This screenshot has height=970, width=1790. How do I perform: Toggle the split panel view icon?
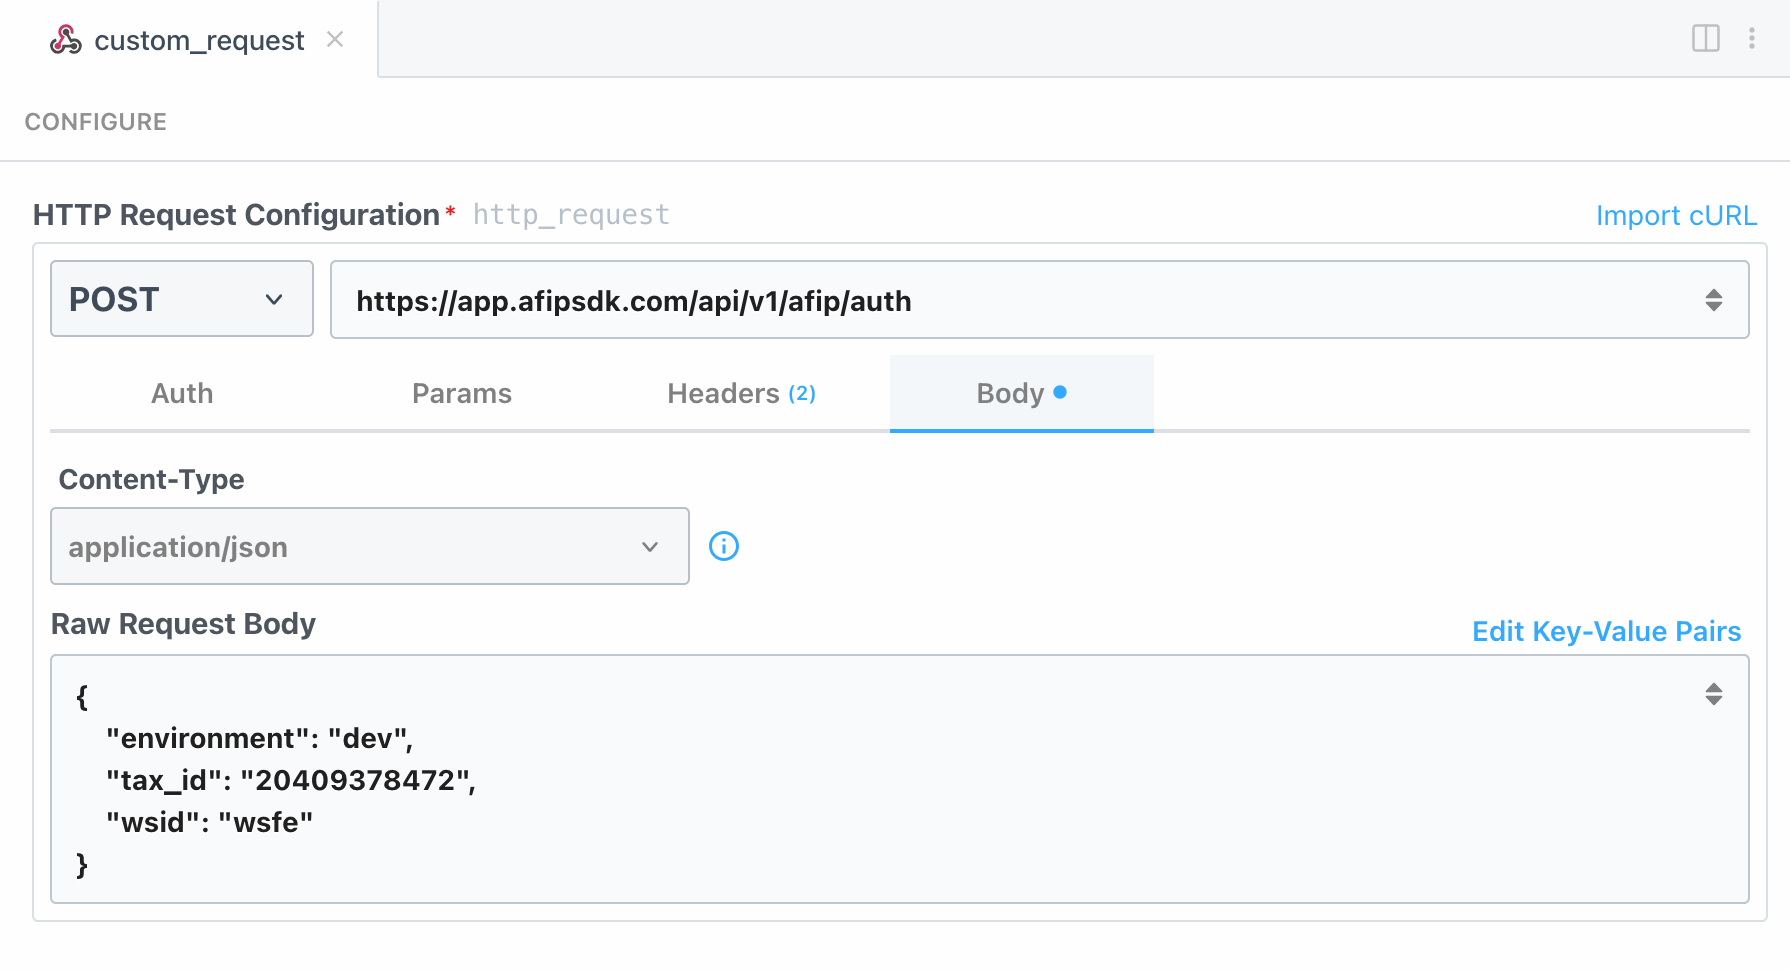[1705, 38]
